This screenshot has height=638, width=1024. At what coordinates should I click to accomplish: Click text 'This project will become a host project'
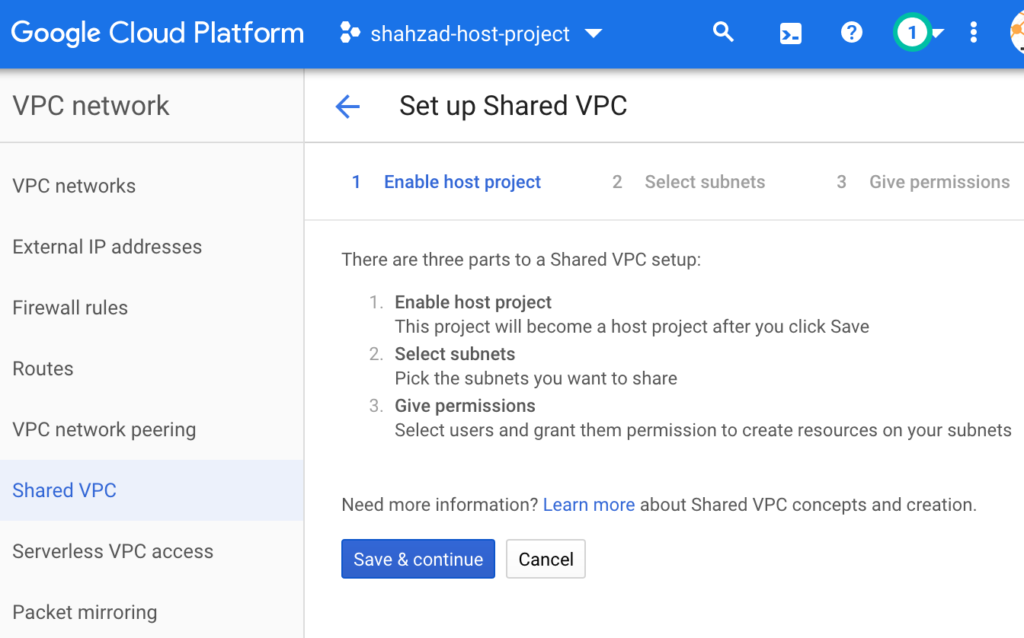552,327
